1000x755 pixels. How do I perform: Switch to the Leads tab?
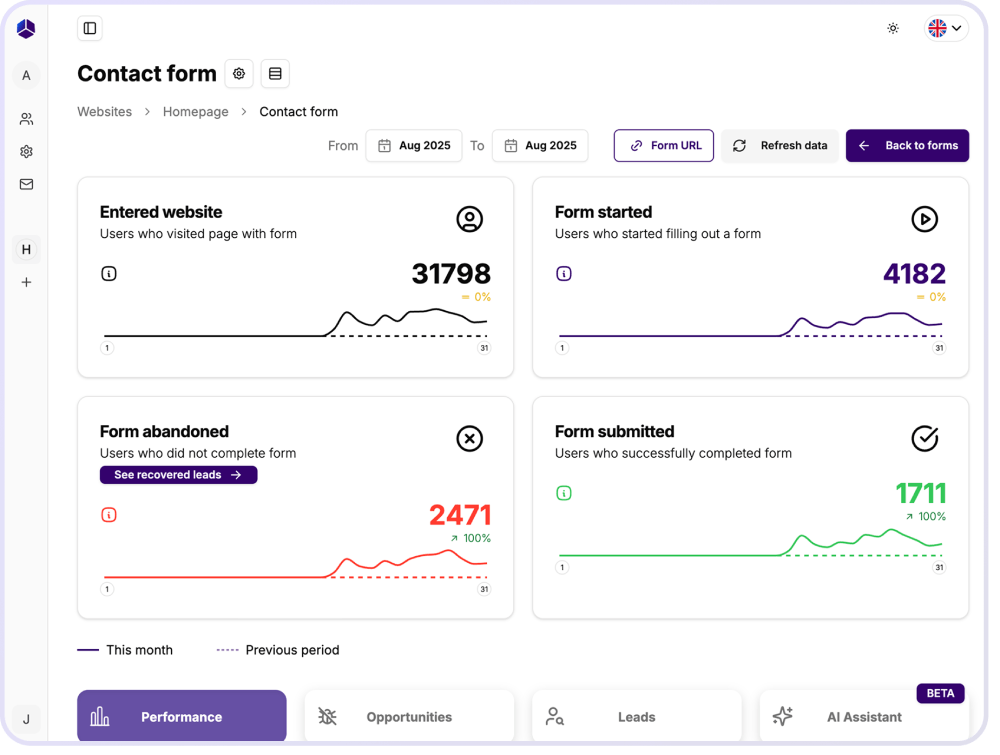(x=636, y=717)
